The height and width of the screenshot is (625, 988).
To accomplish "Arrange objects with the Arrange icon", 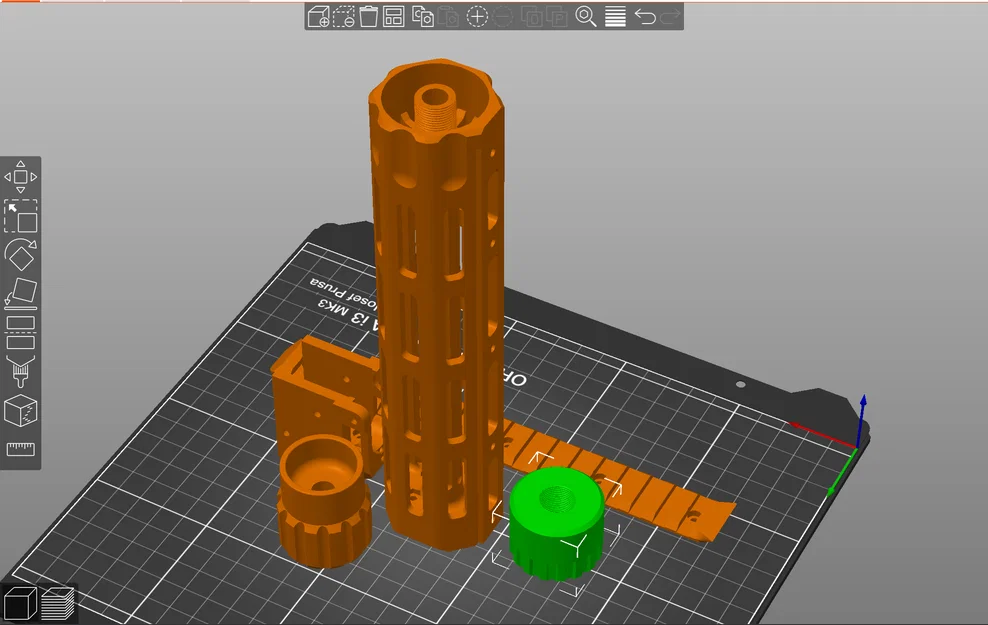I will click(393, 16).
